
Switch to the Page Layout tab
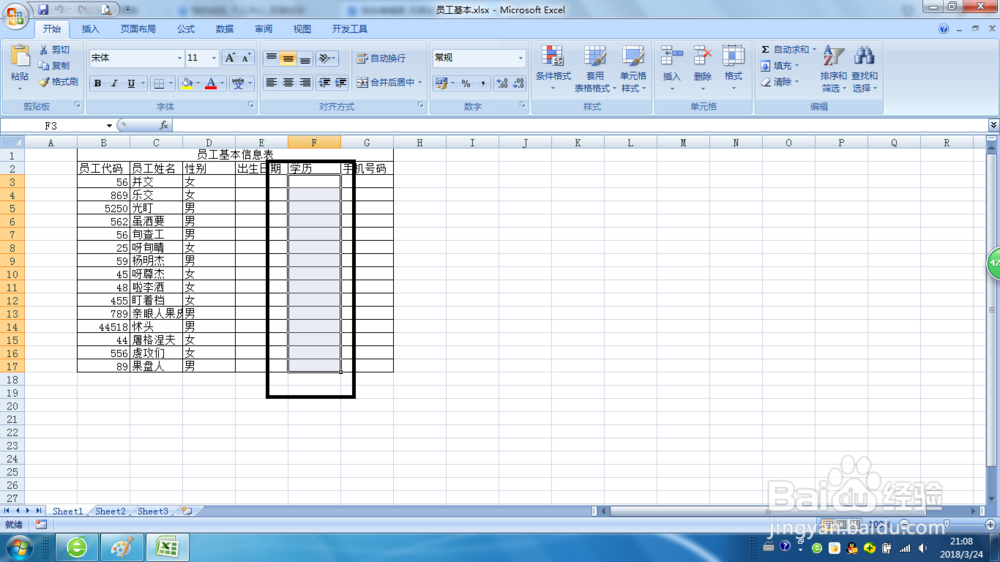138,29
